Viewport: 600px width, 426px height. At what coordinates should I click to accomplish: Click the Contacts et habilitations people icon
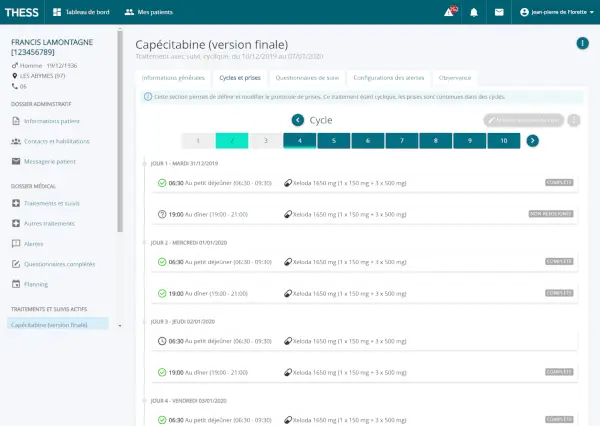pyautogui.click(x=16, y=141)
